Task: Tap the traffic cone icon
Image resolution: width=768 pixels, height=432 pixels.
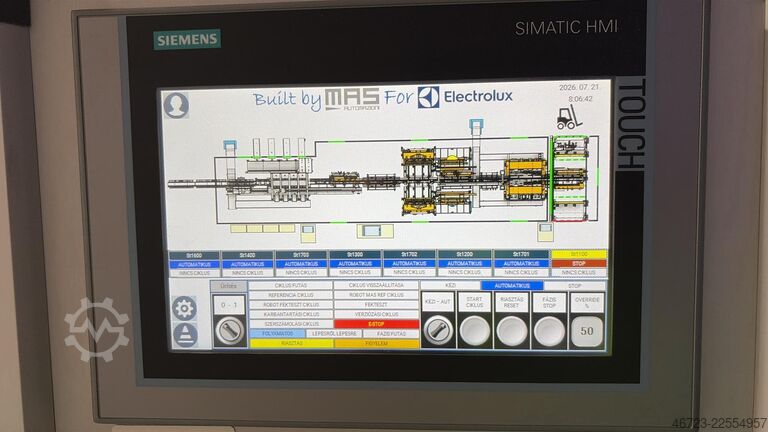Action: (185, 336)
